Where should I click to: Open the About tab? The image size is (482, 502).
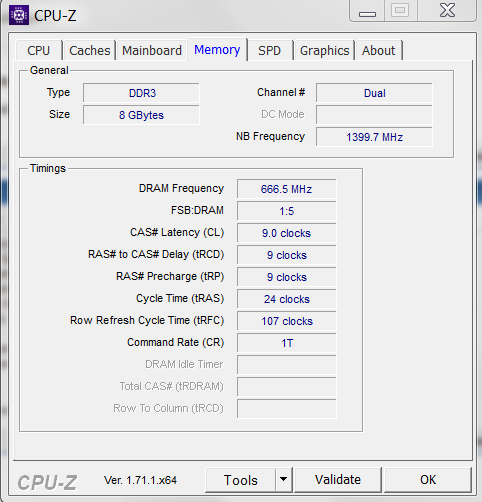378,51
